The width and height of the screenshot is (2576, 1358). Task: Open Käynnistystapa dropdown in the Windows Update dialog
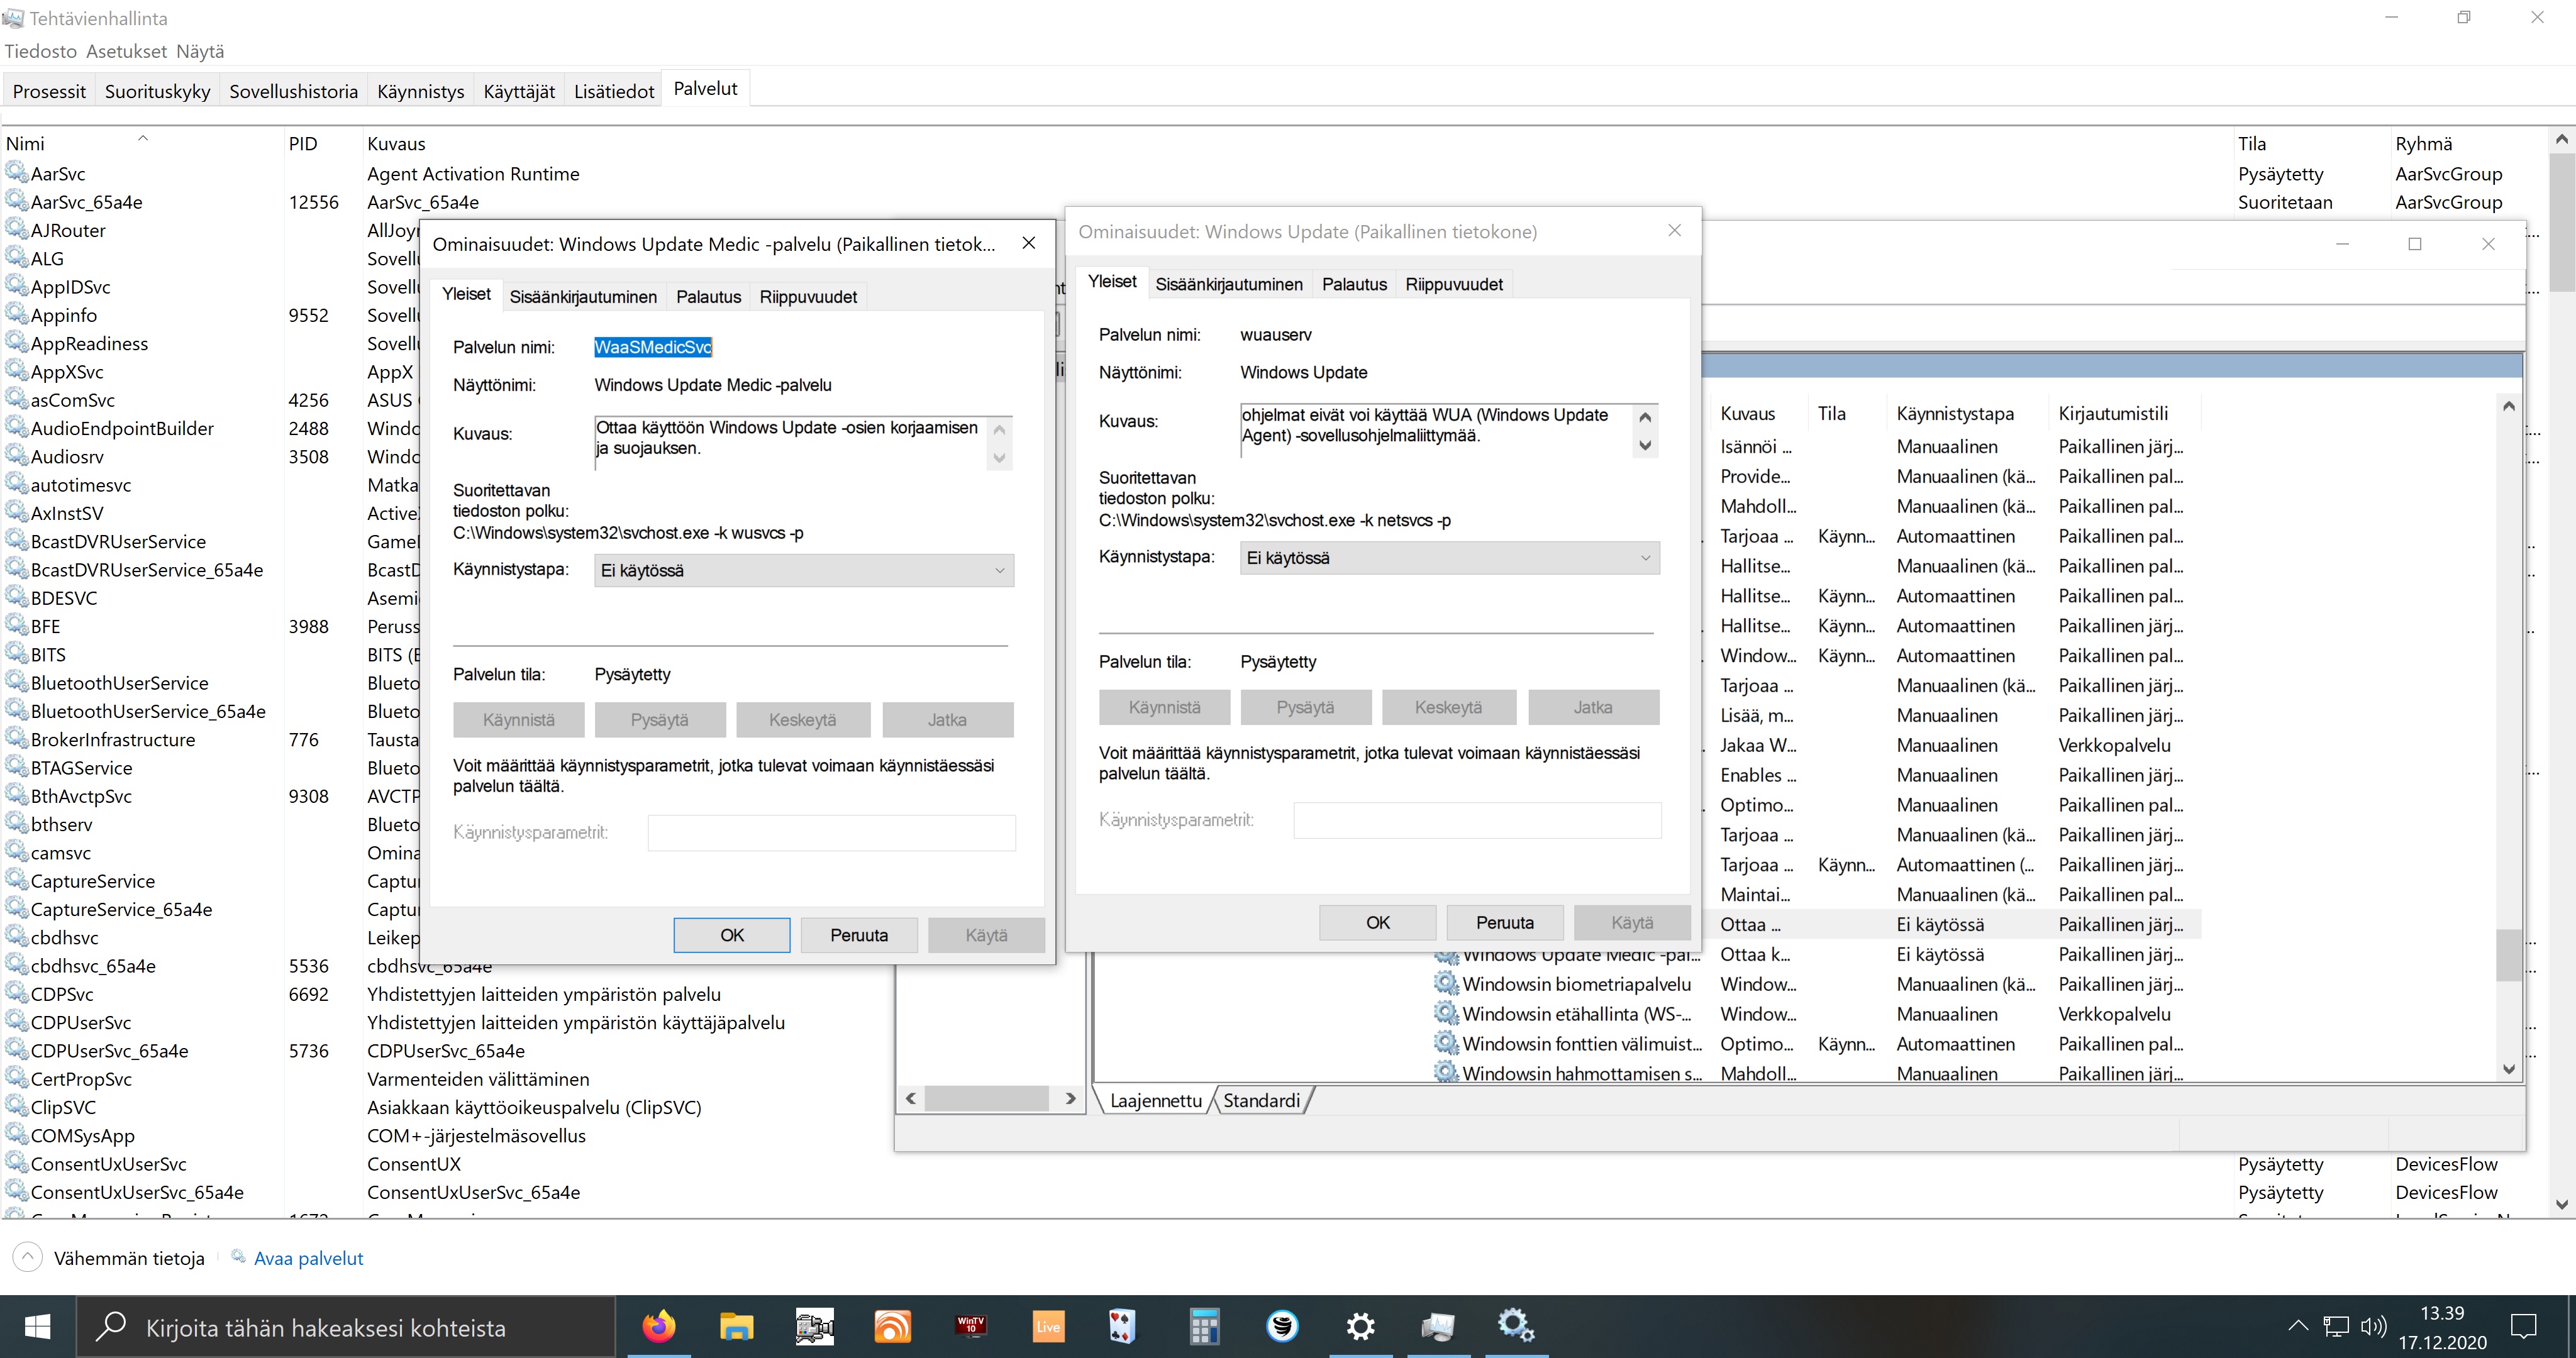point(1449,558)
